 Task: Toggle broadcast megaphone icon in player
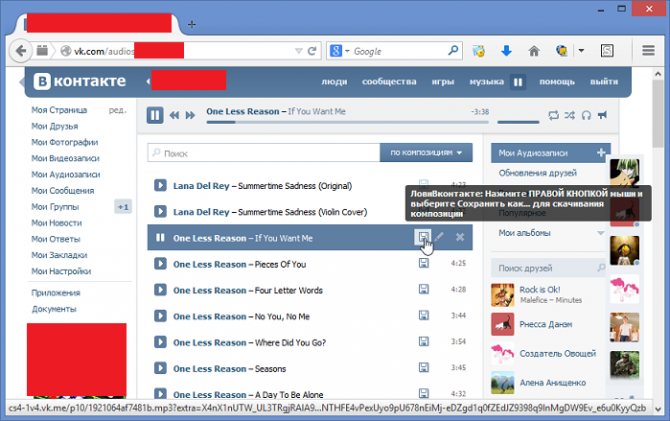[602, 115]
